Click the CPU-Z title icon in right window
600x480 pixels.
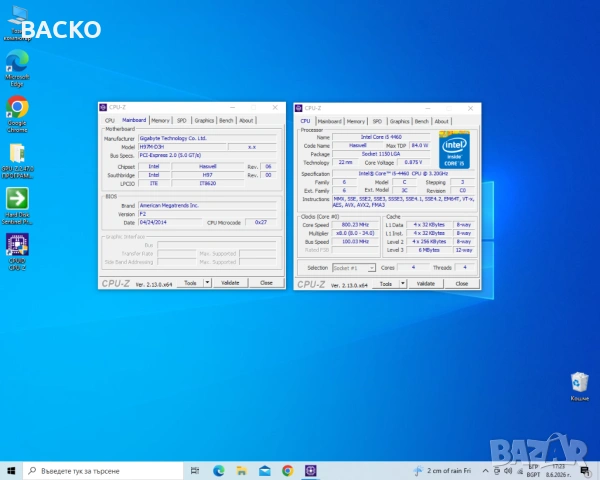(x=298, y=108)
